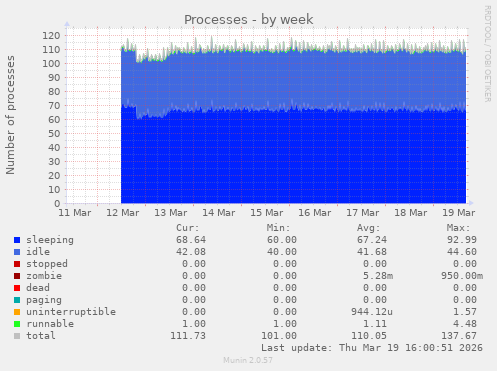Click the 'sleeping' legend label

click(x=50, y=240)
